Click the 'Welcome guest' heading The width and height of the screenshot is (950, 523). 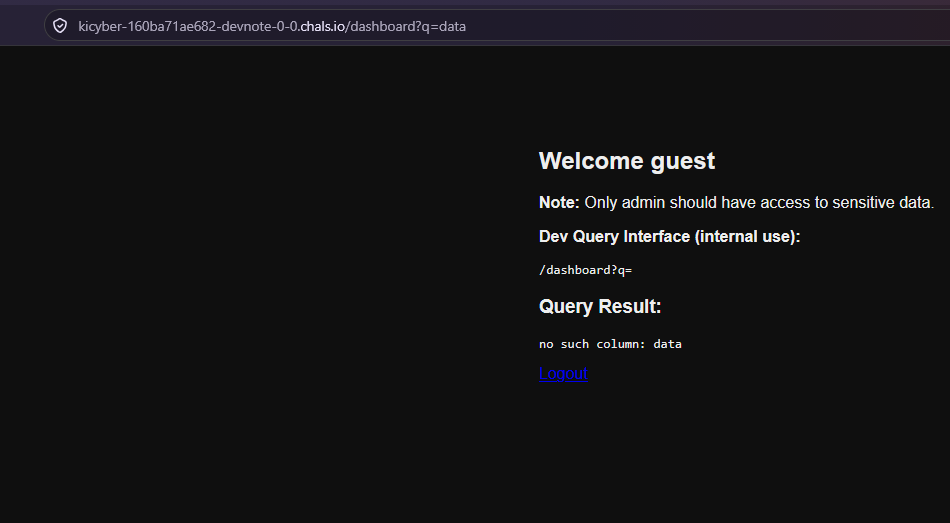tap(626, 161)
